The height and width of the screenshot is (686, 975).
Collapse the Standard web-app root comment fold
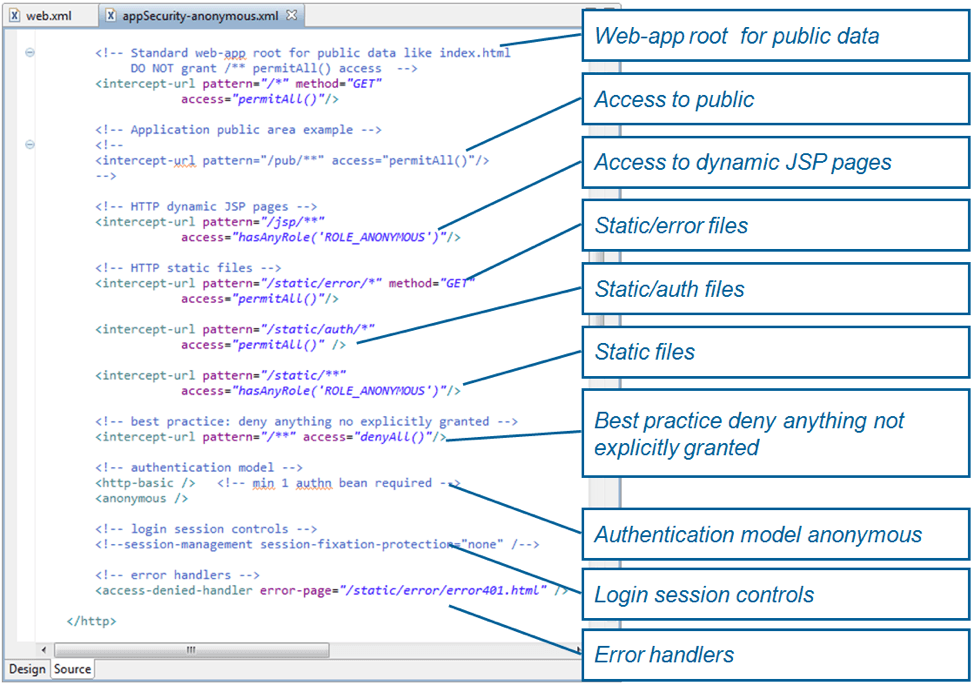coord(30,53)
